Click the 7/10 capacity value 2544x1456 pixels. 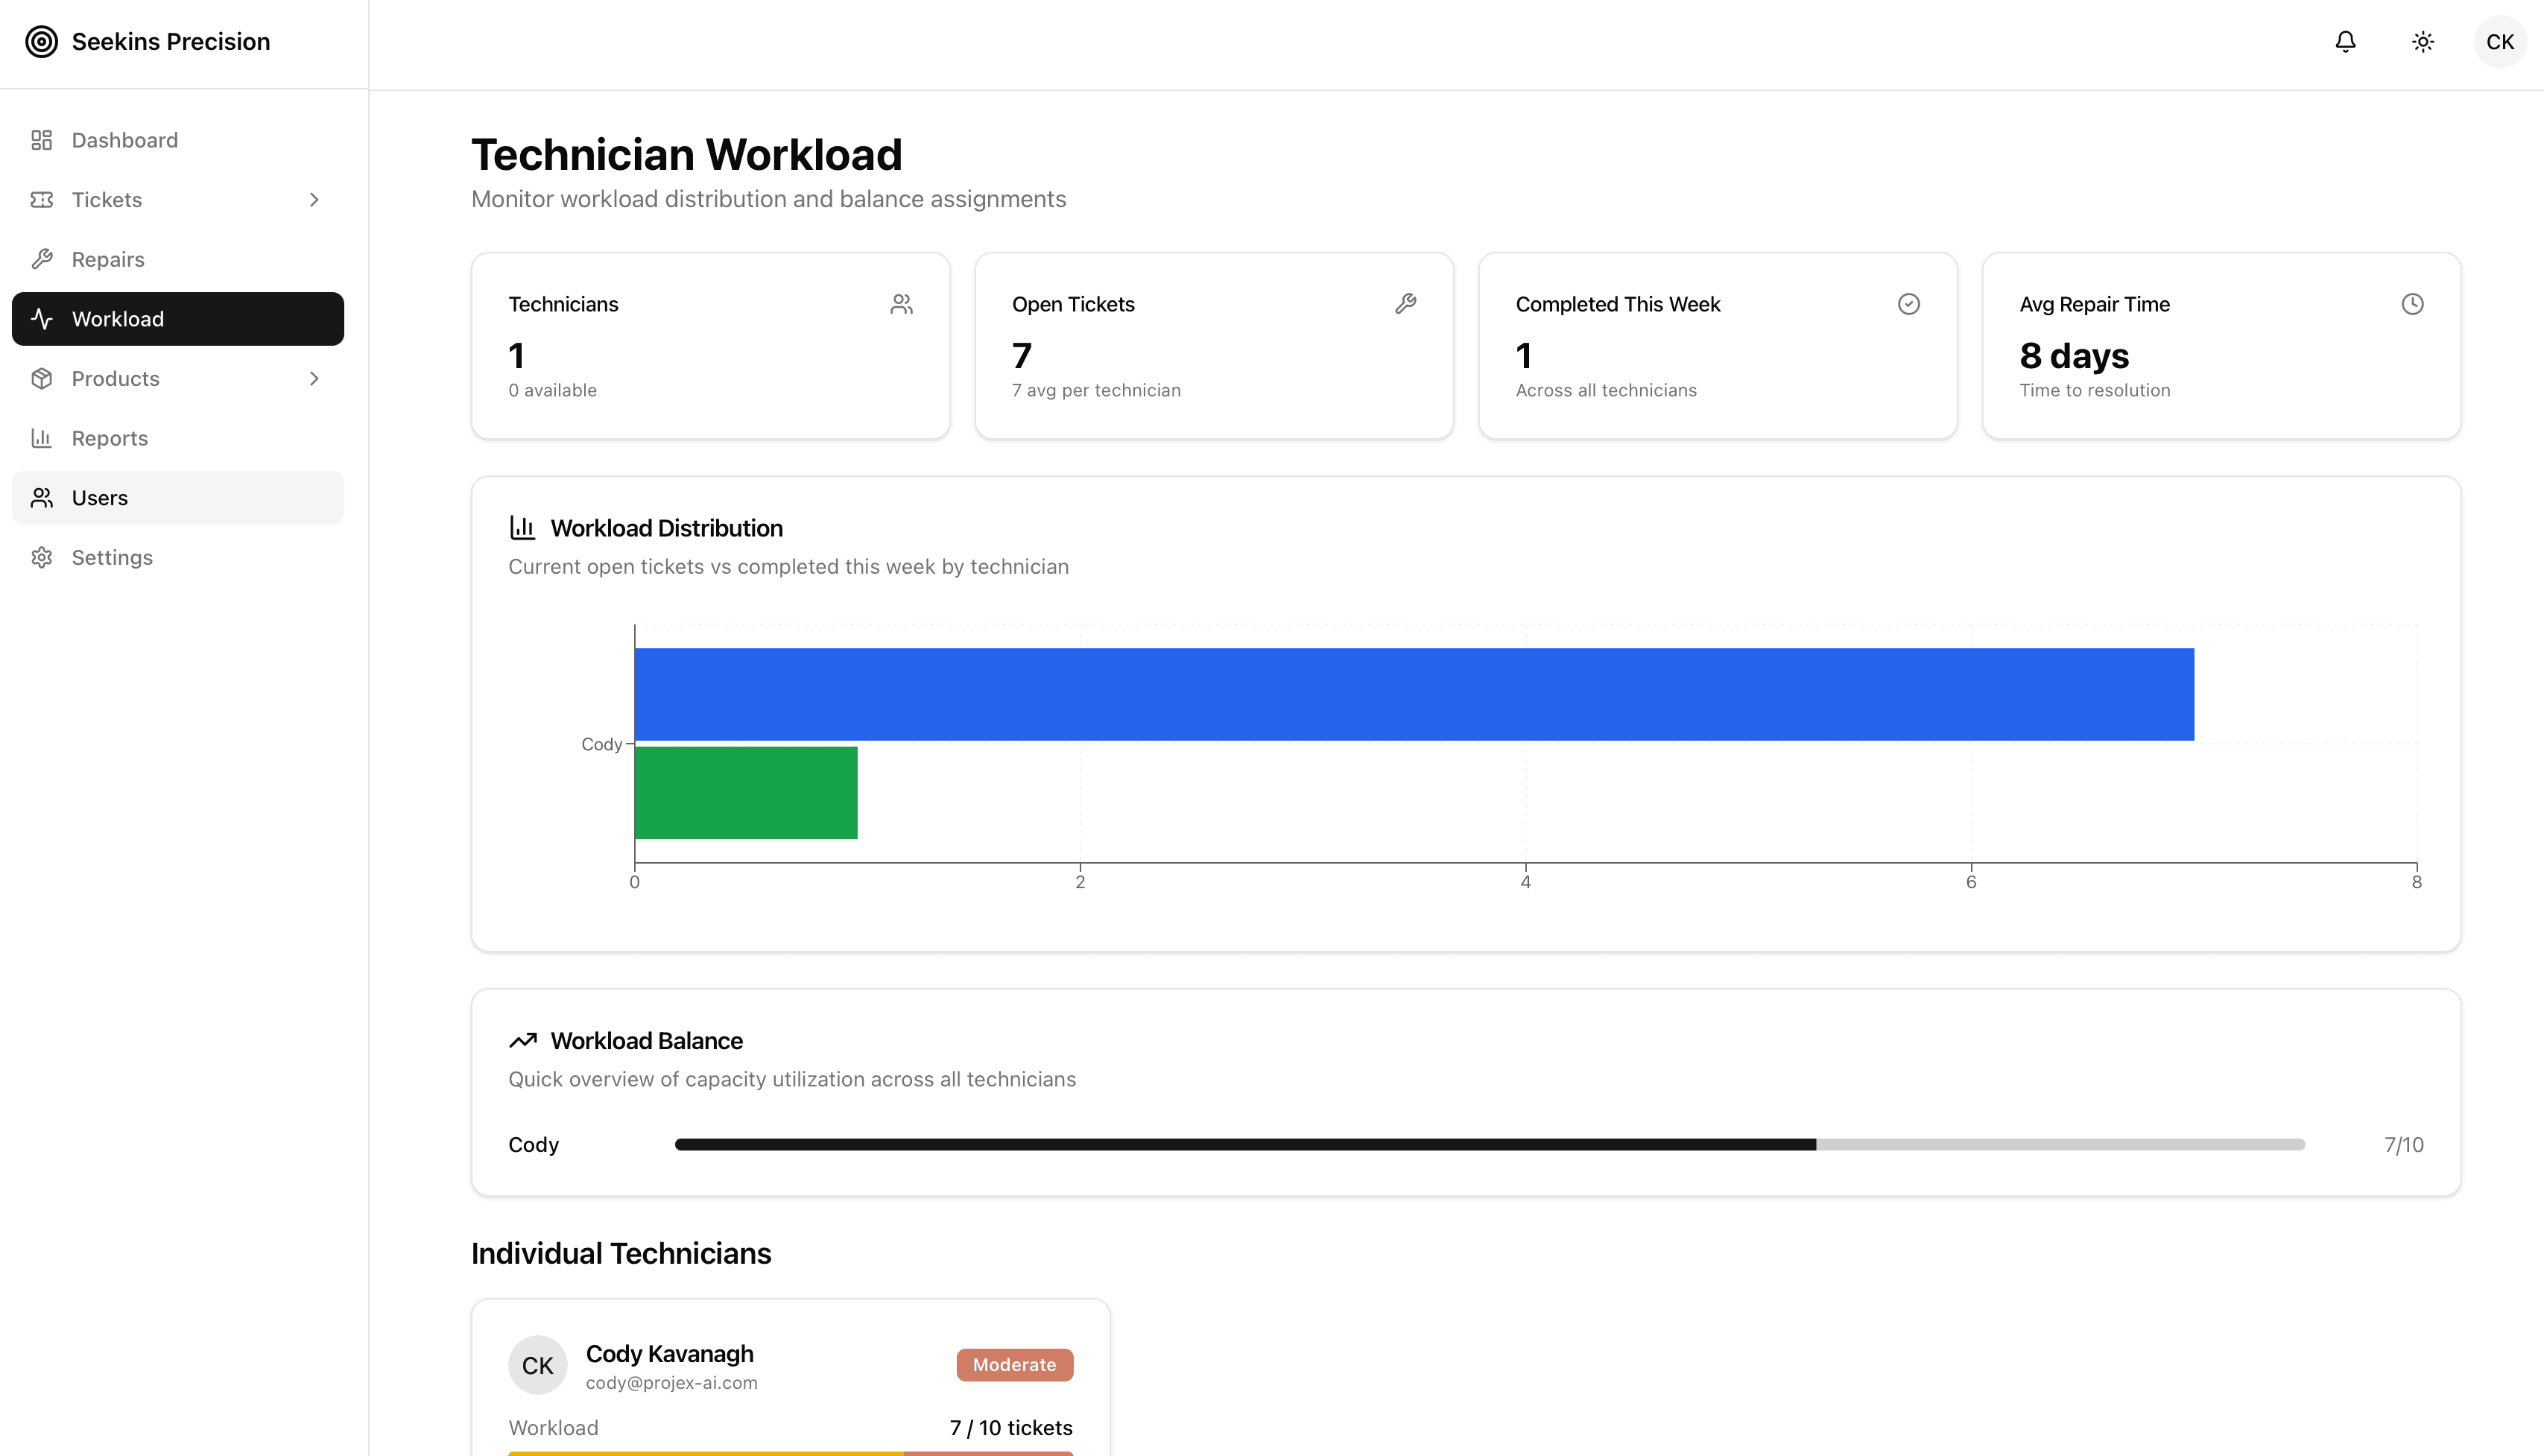coord(2404,1145)
